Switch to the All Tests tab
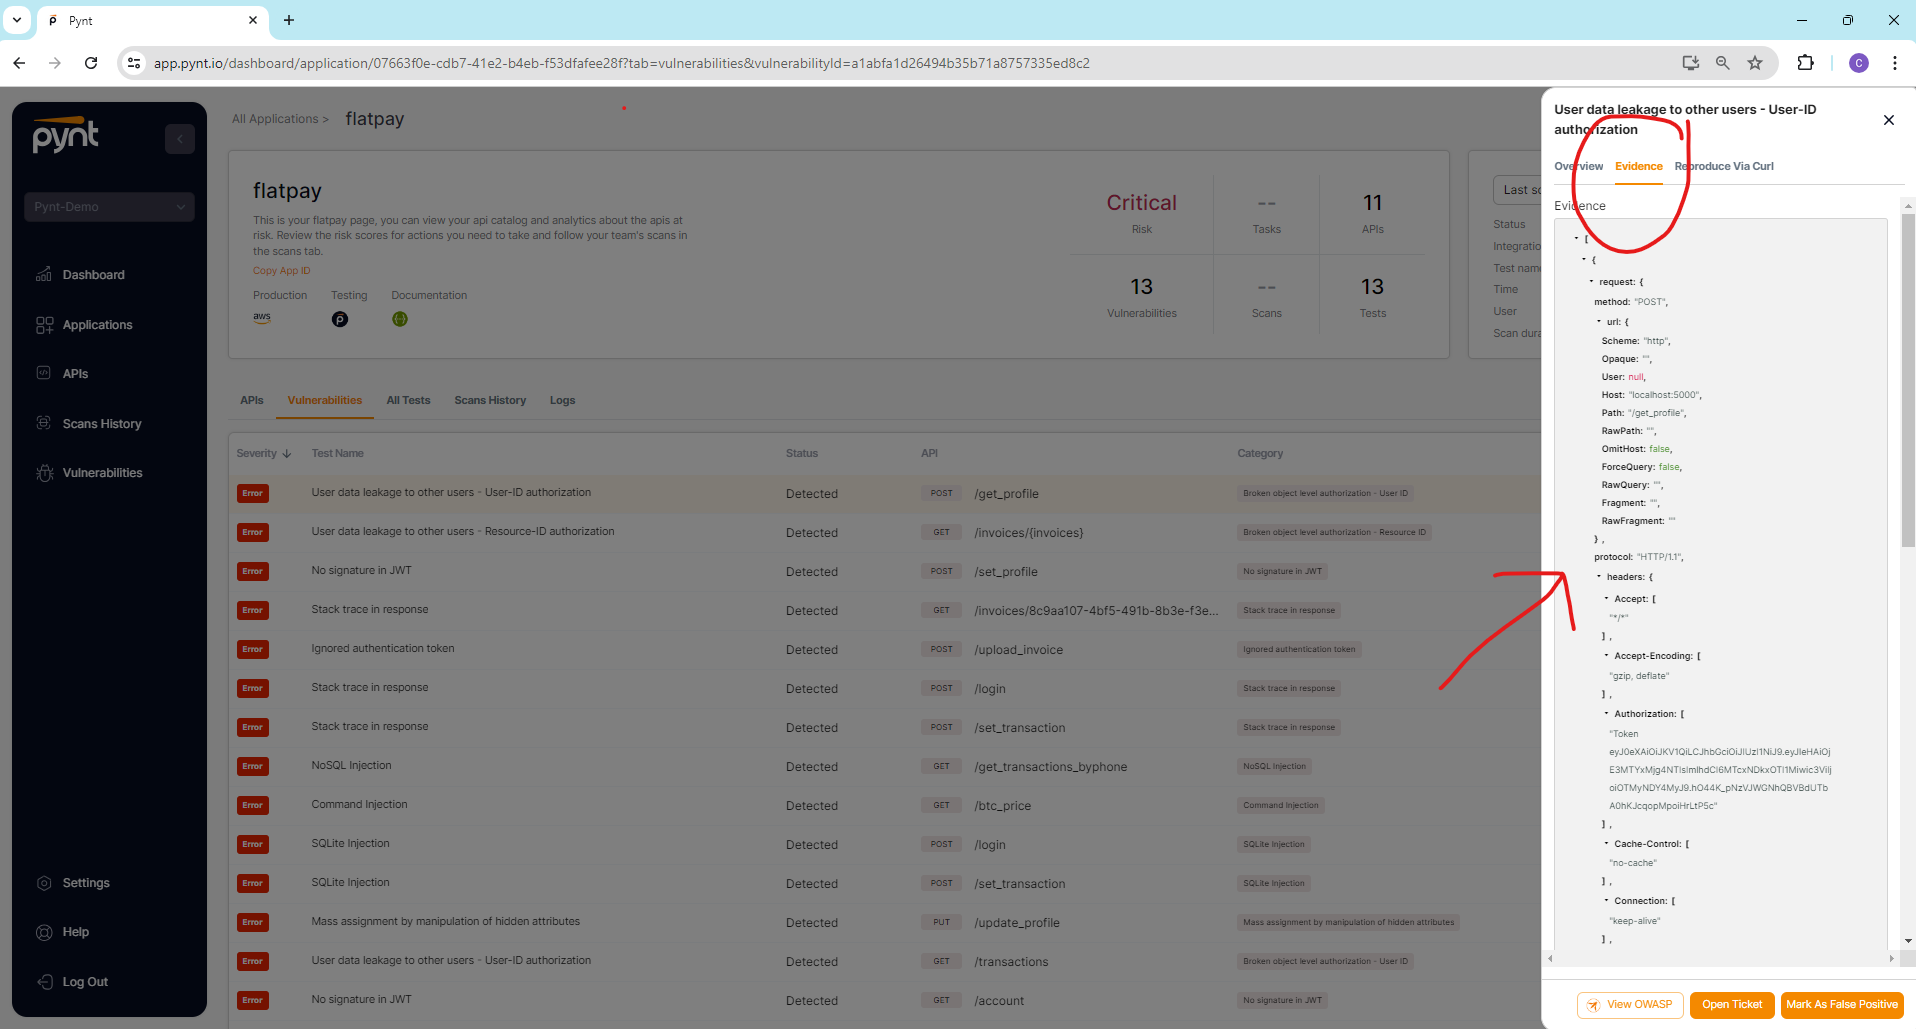The height and width of the screenshot is (1029, 1916). pos(408,400)
